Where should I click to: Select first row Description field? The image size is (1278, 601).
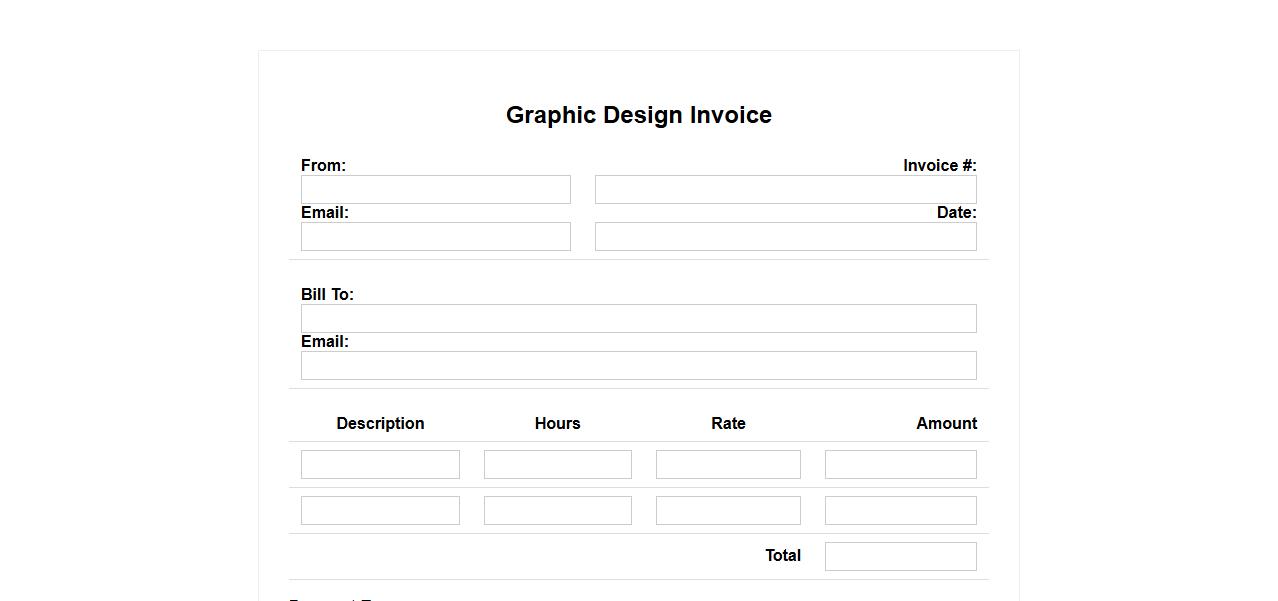380,464
